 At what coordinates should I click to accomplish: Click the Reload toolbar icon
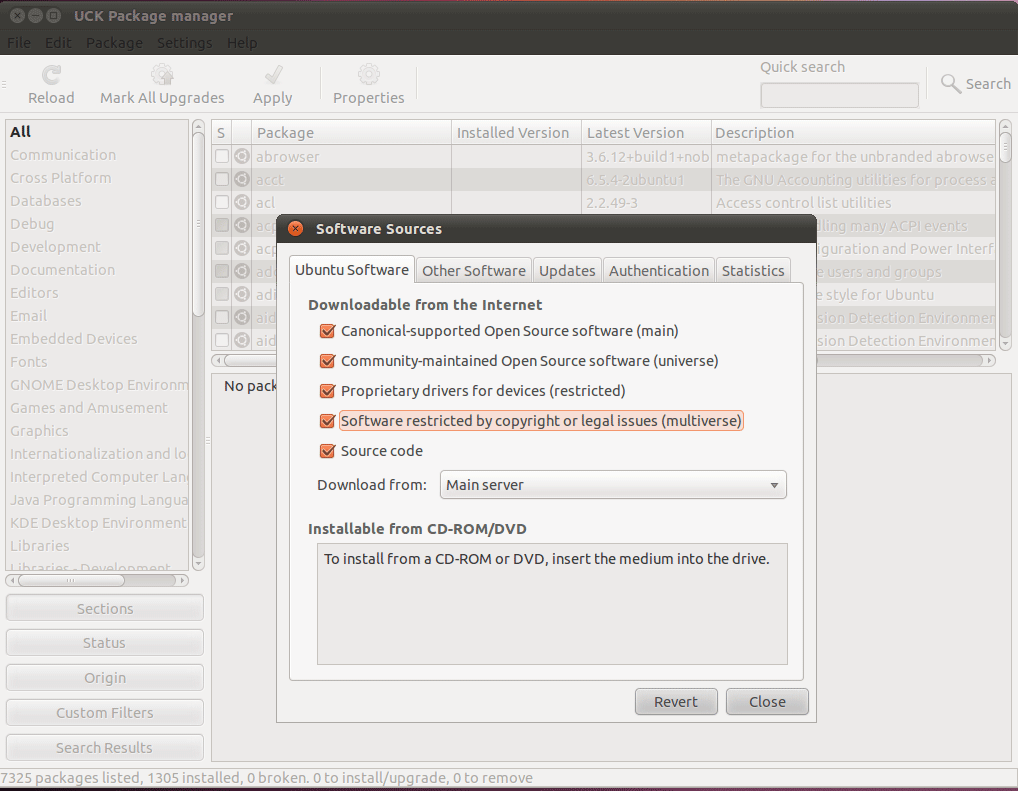pos(51,75)
